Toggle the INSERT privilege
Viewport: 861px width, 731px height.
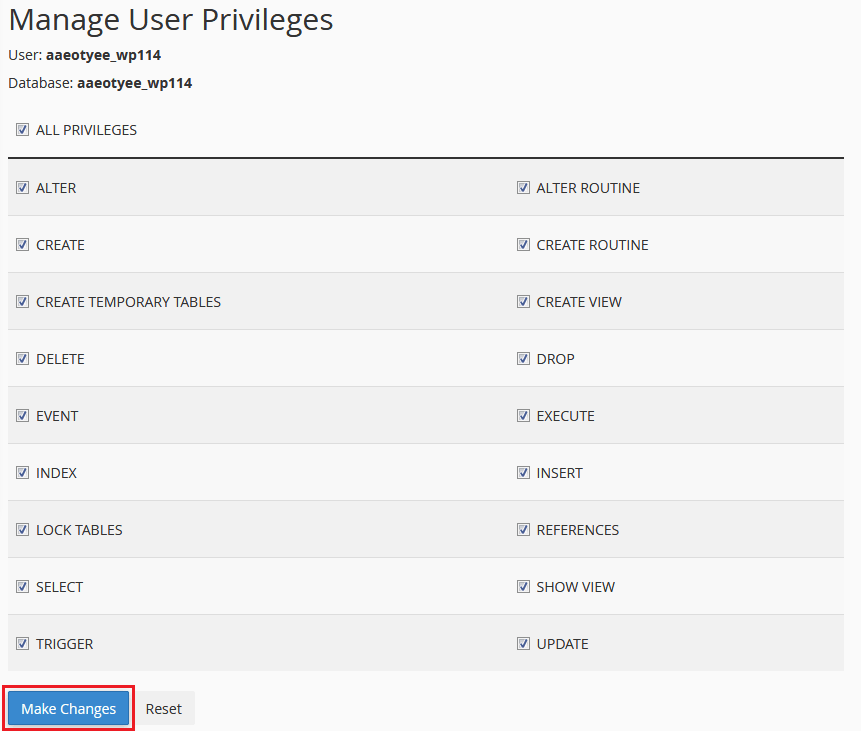tap(523, 472)
